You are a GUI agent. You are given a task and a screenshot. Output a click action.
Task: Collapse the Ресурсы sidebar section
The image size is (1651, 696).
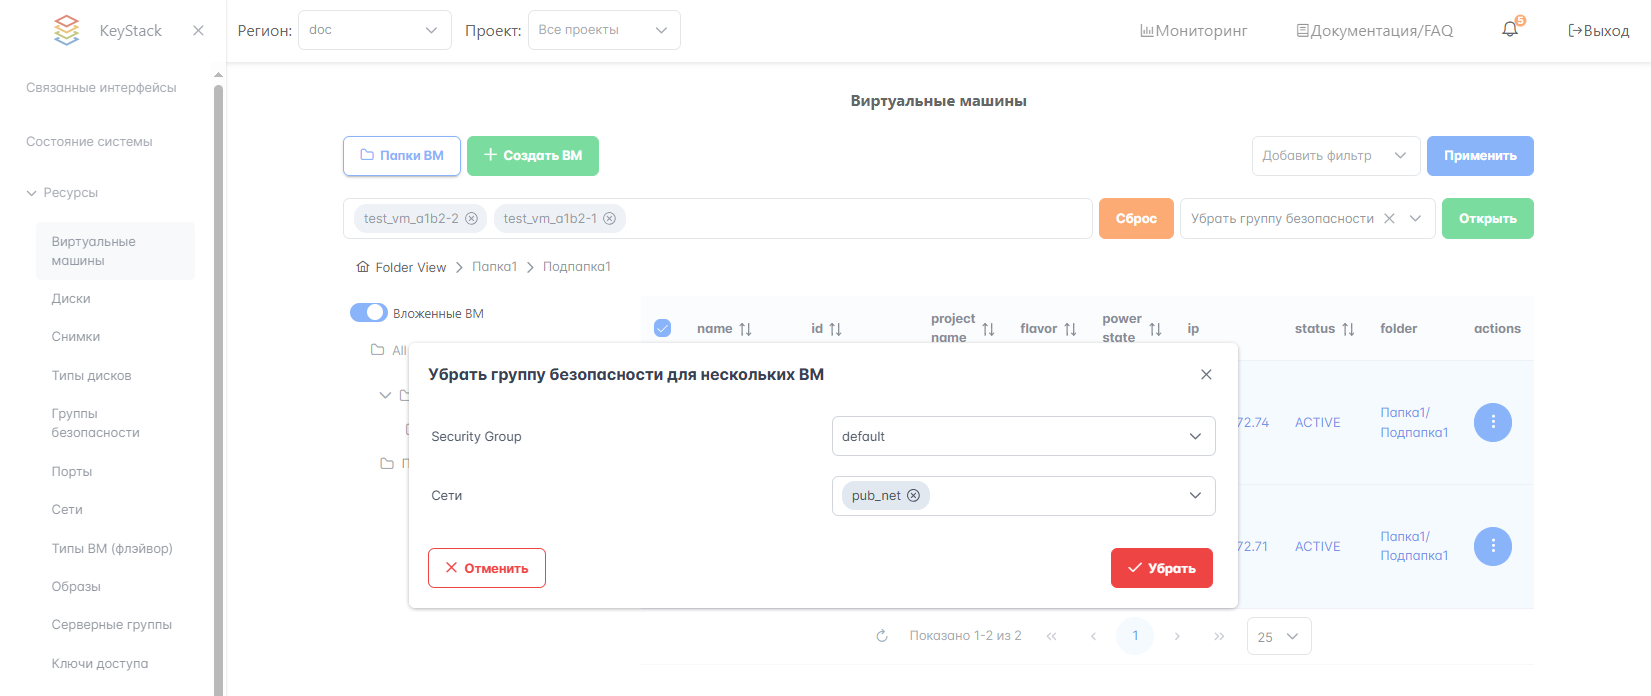[31, 193]
